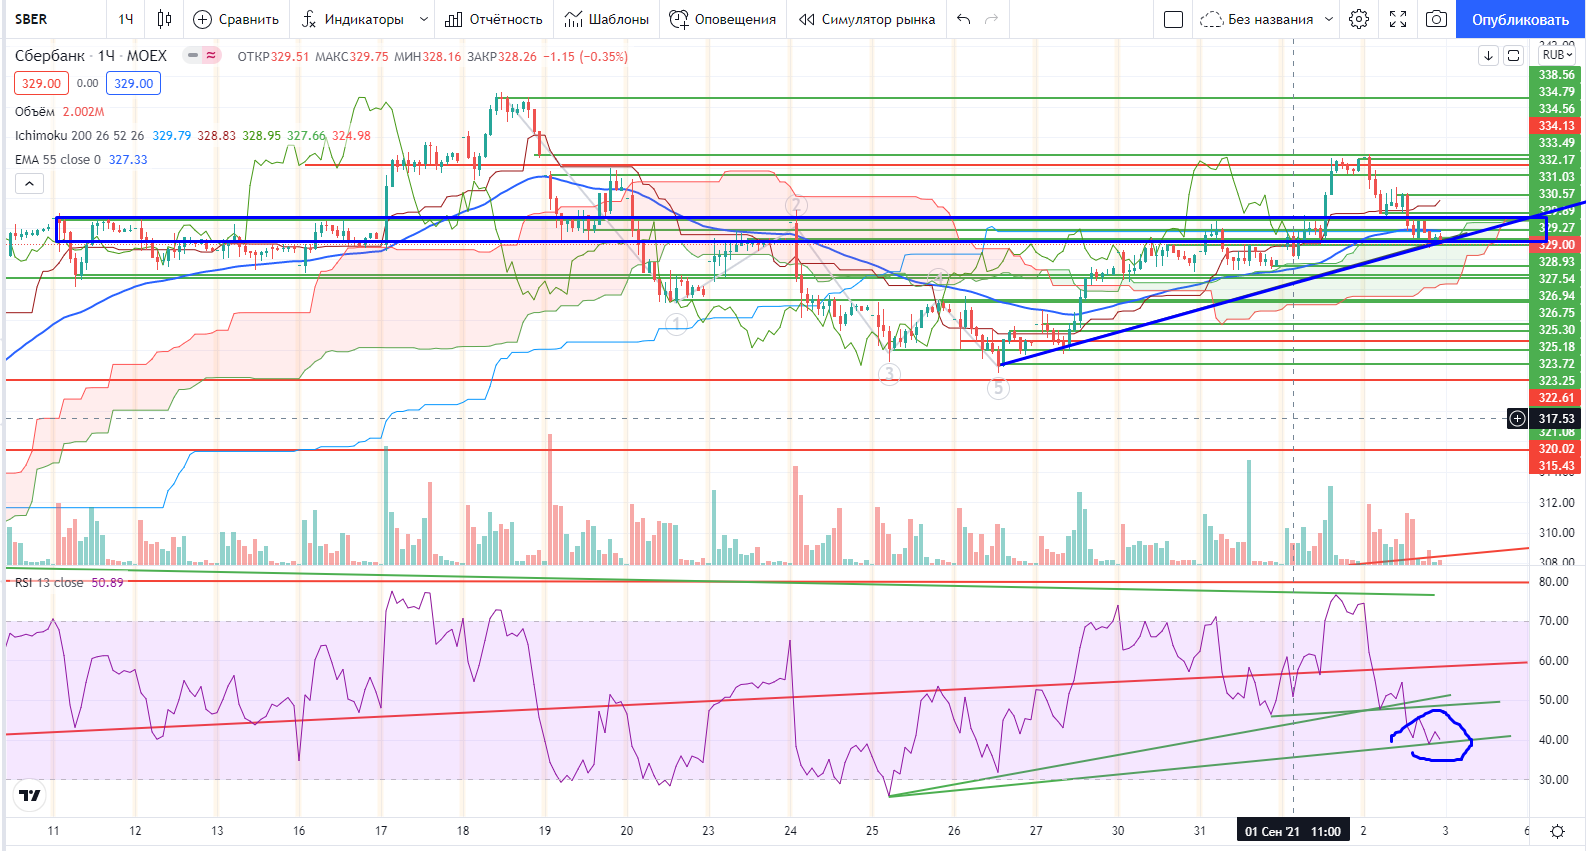The height and width of the screenshot is (851, 1586).
Task: Toggle the down-arrow scale button near RUB
Action: [x=1488, y=55]
